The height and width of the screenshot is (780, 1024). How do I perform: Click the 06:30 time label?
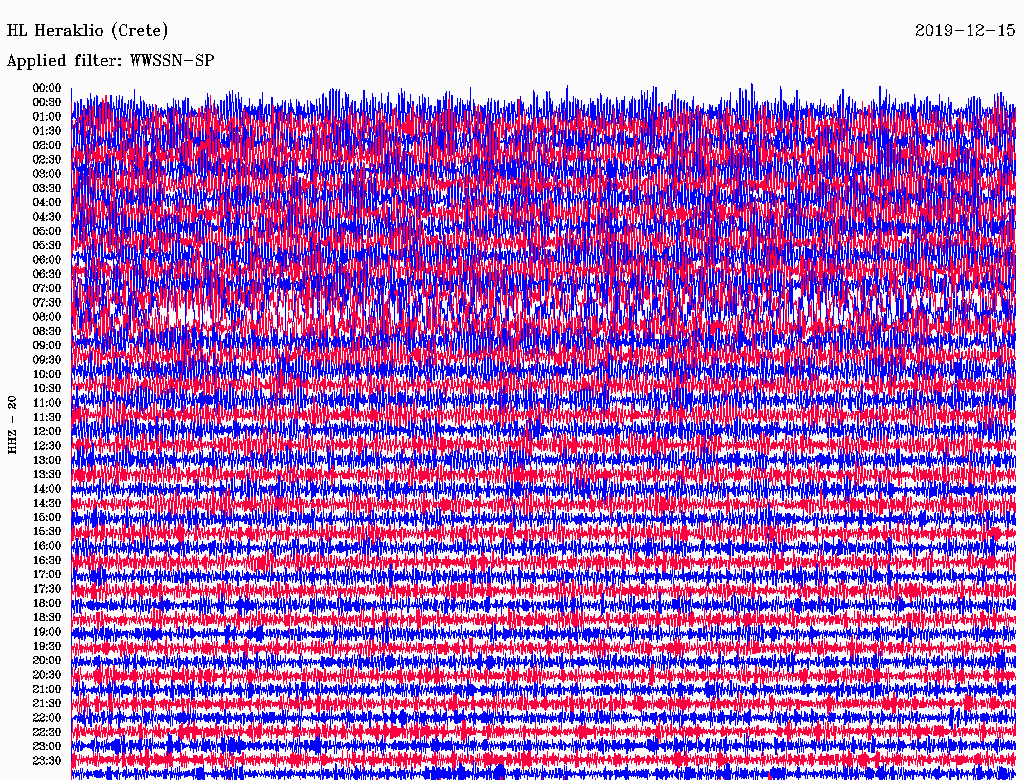(47, 274)
